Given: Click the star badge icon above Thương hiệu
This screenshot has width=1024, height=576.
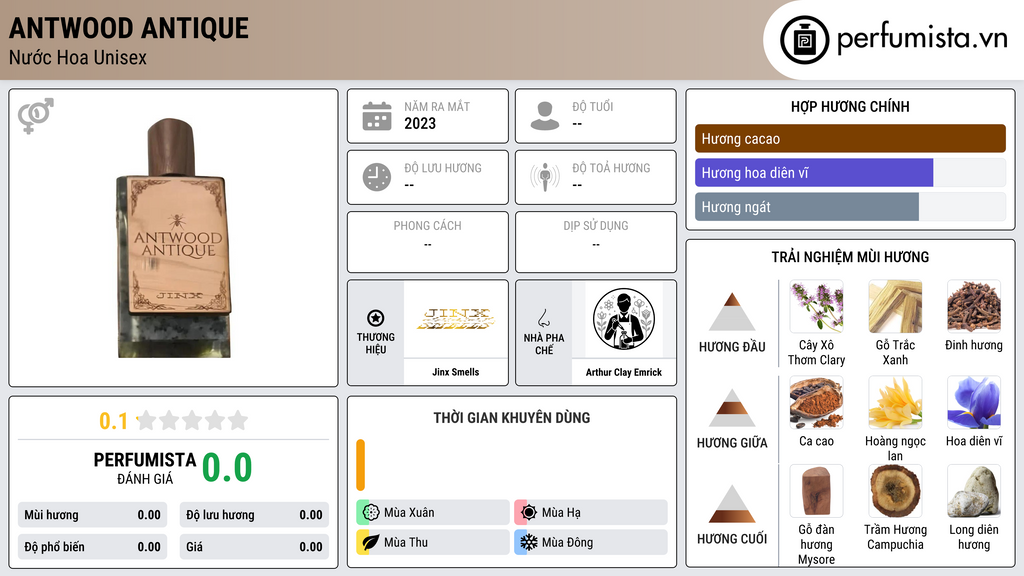Looking at the screenshot, I should [376, 318].
